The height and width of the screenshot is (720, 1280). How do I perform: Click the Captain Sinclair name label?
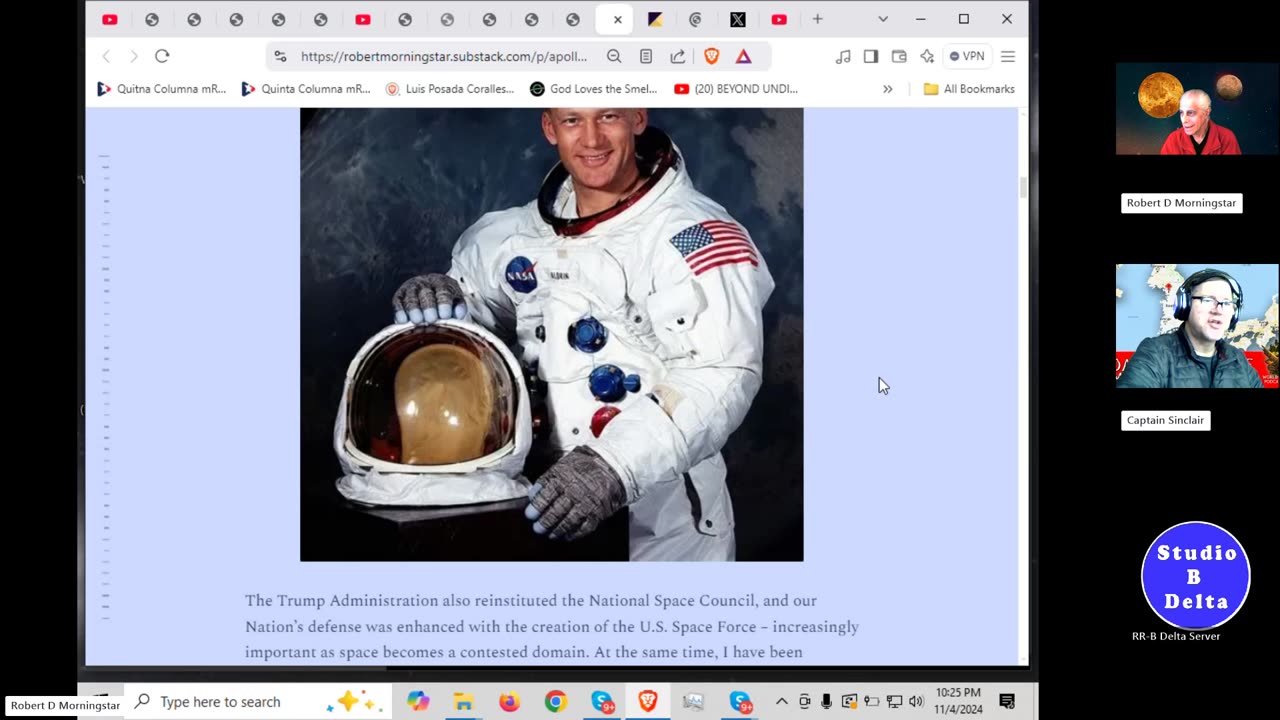(x=1165, y=420)
